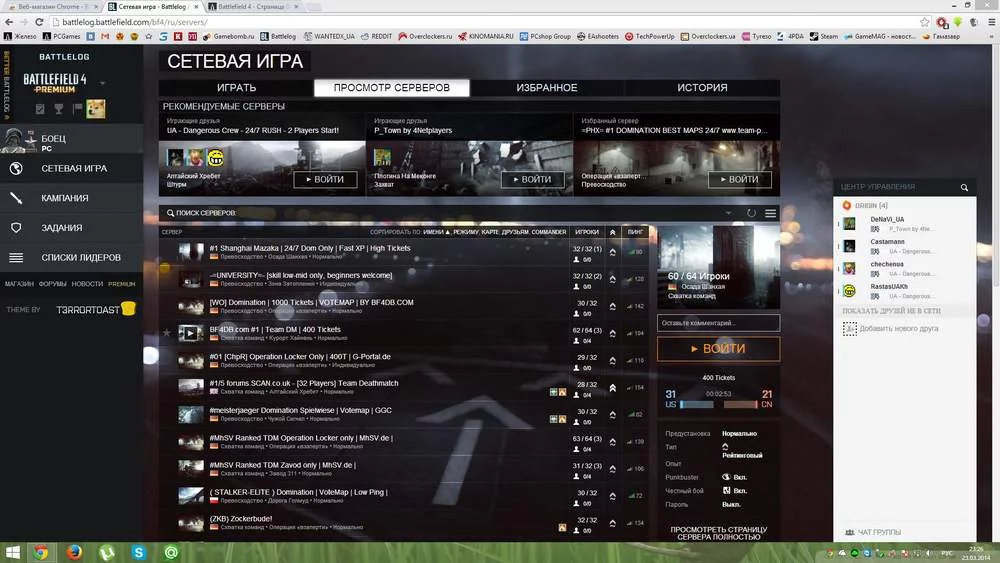Expand the server search filter dropdown arrow
The image size is (1000, 563).
(728, 213)
